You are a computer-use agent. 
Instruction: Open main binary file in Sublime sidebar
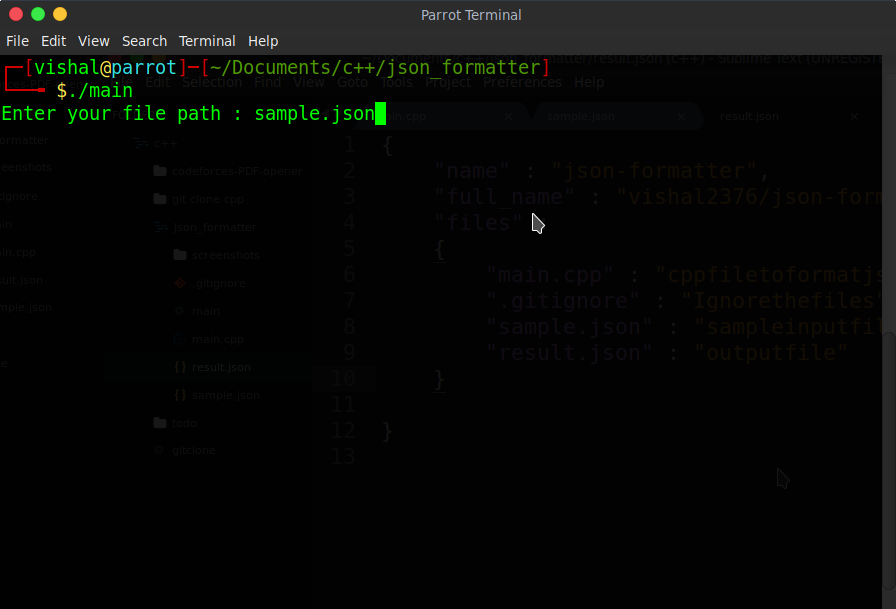[x=206, y=311]
